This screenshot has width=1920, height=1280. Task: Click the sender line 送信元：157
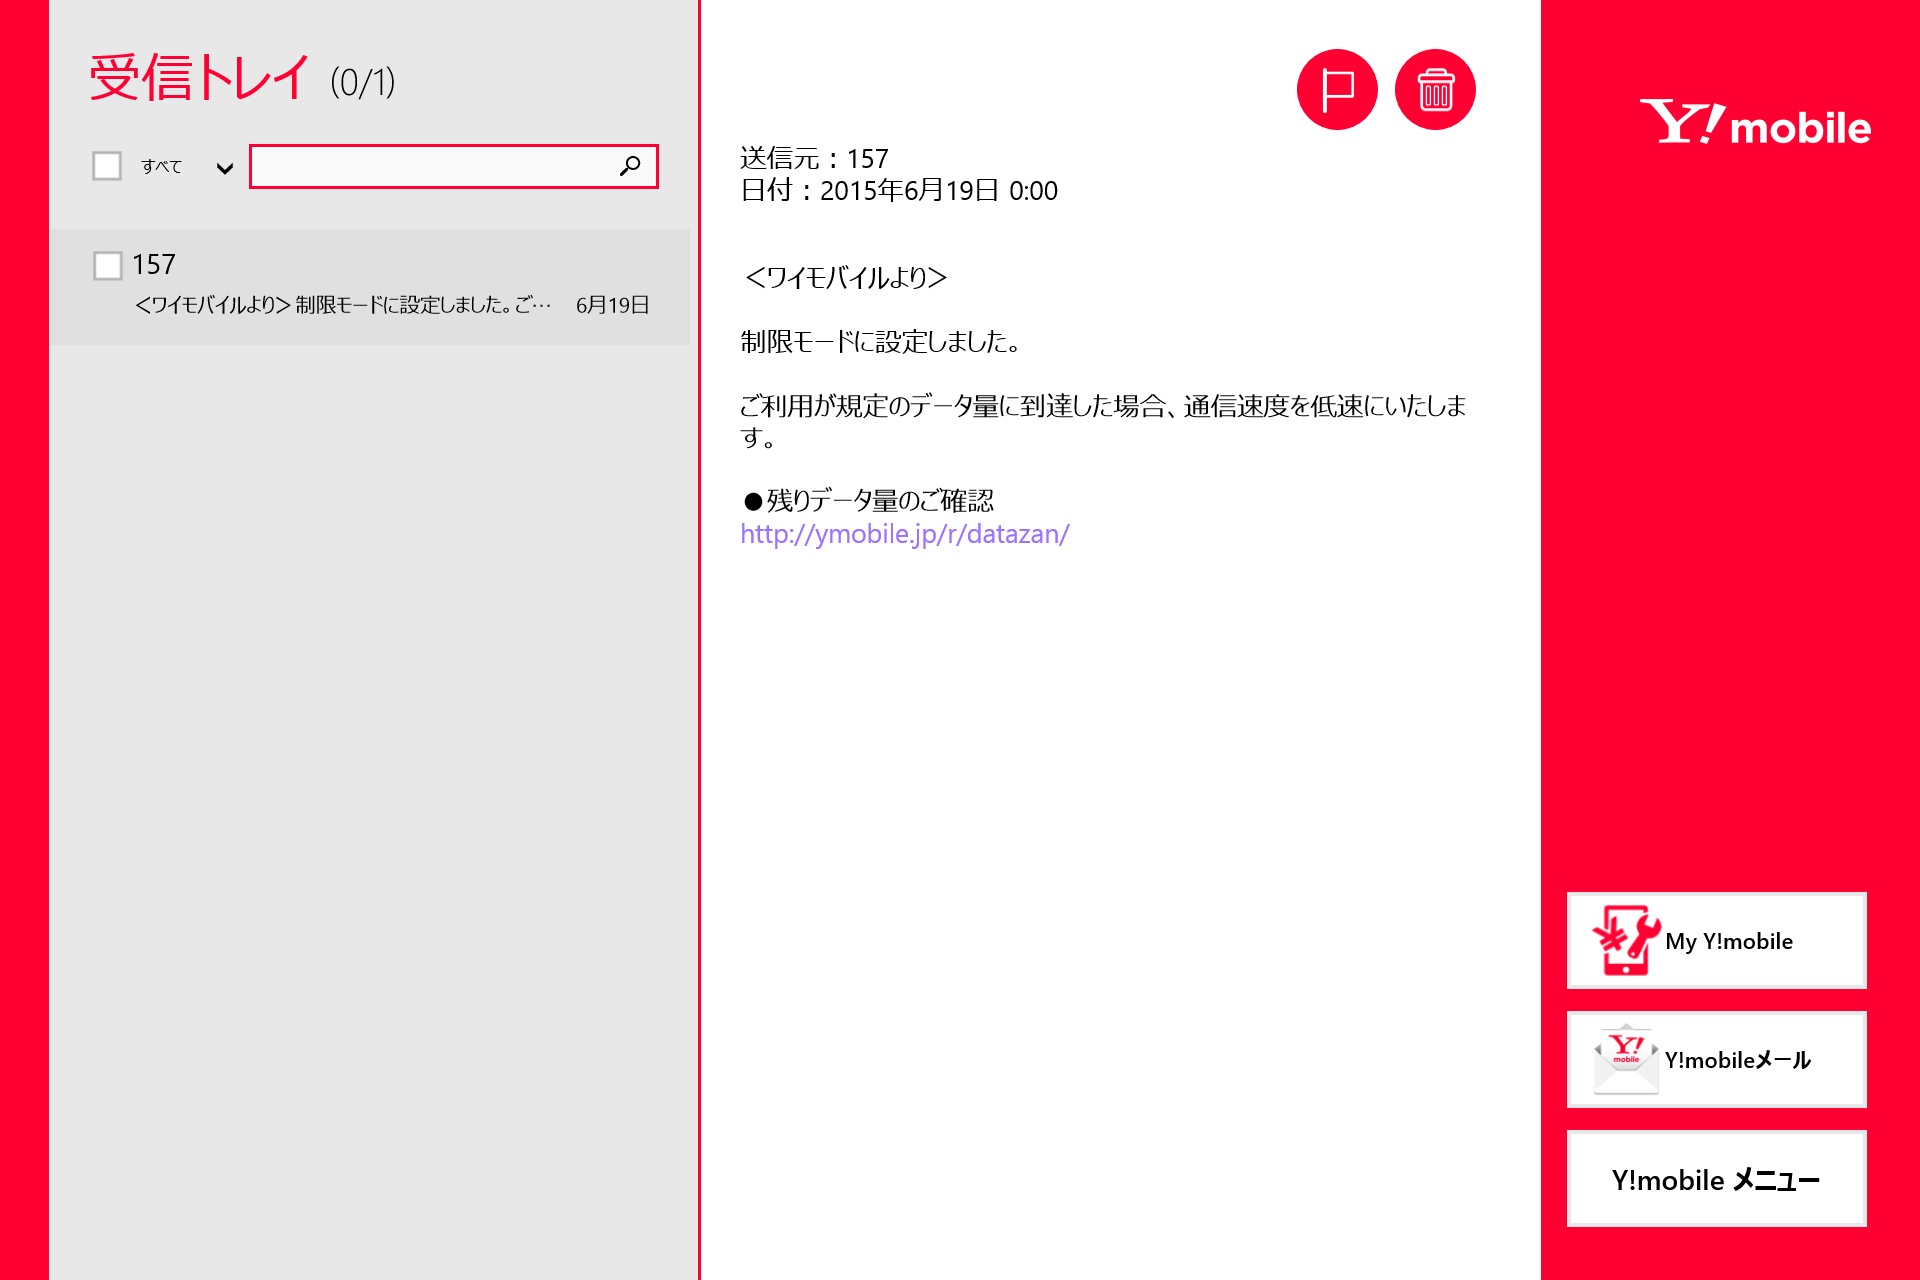pos(814,159)
